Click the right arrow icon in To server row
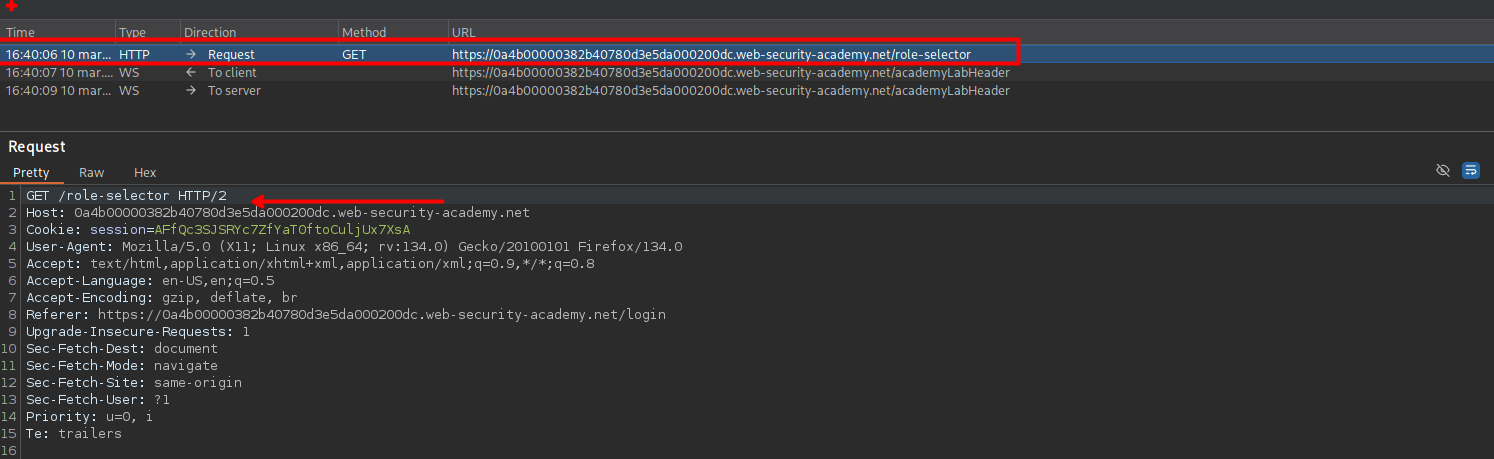Image resolution: width=1494 pixels, height=459 pixels. coord(191,91)
